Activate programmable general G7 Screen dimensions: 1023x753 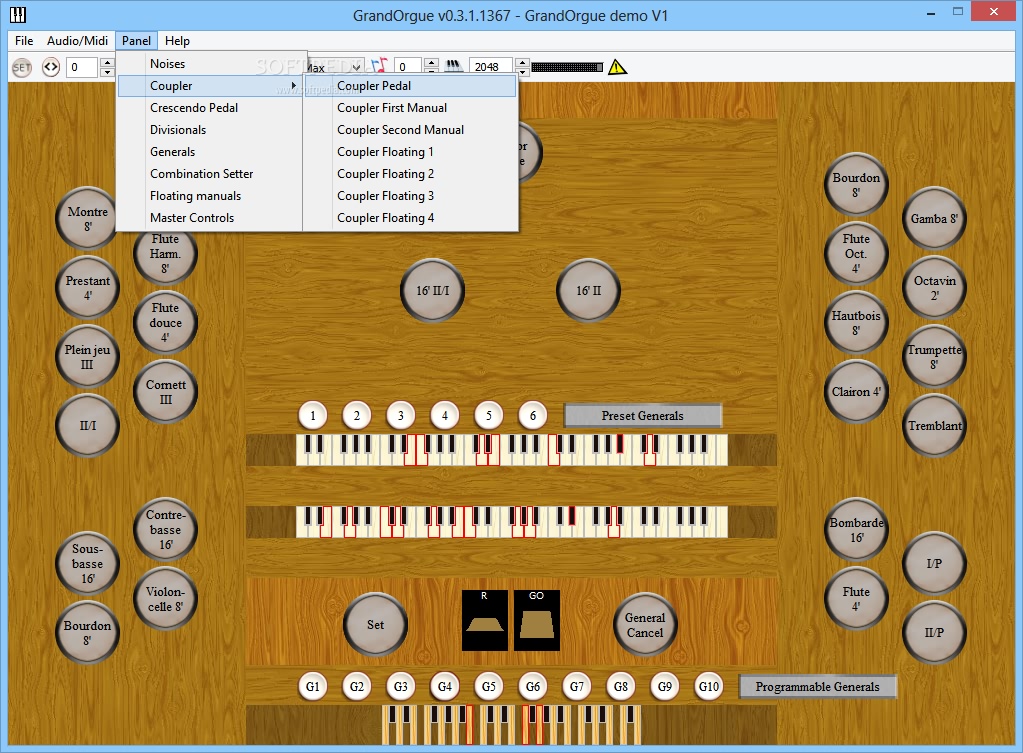577,686
